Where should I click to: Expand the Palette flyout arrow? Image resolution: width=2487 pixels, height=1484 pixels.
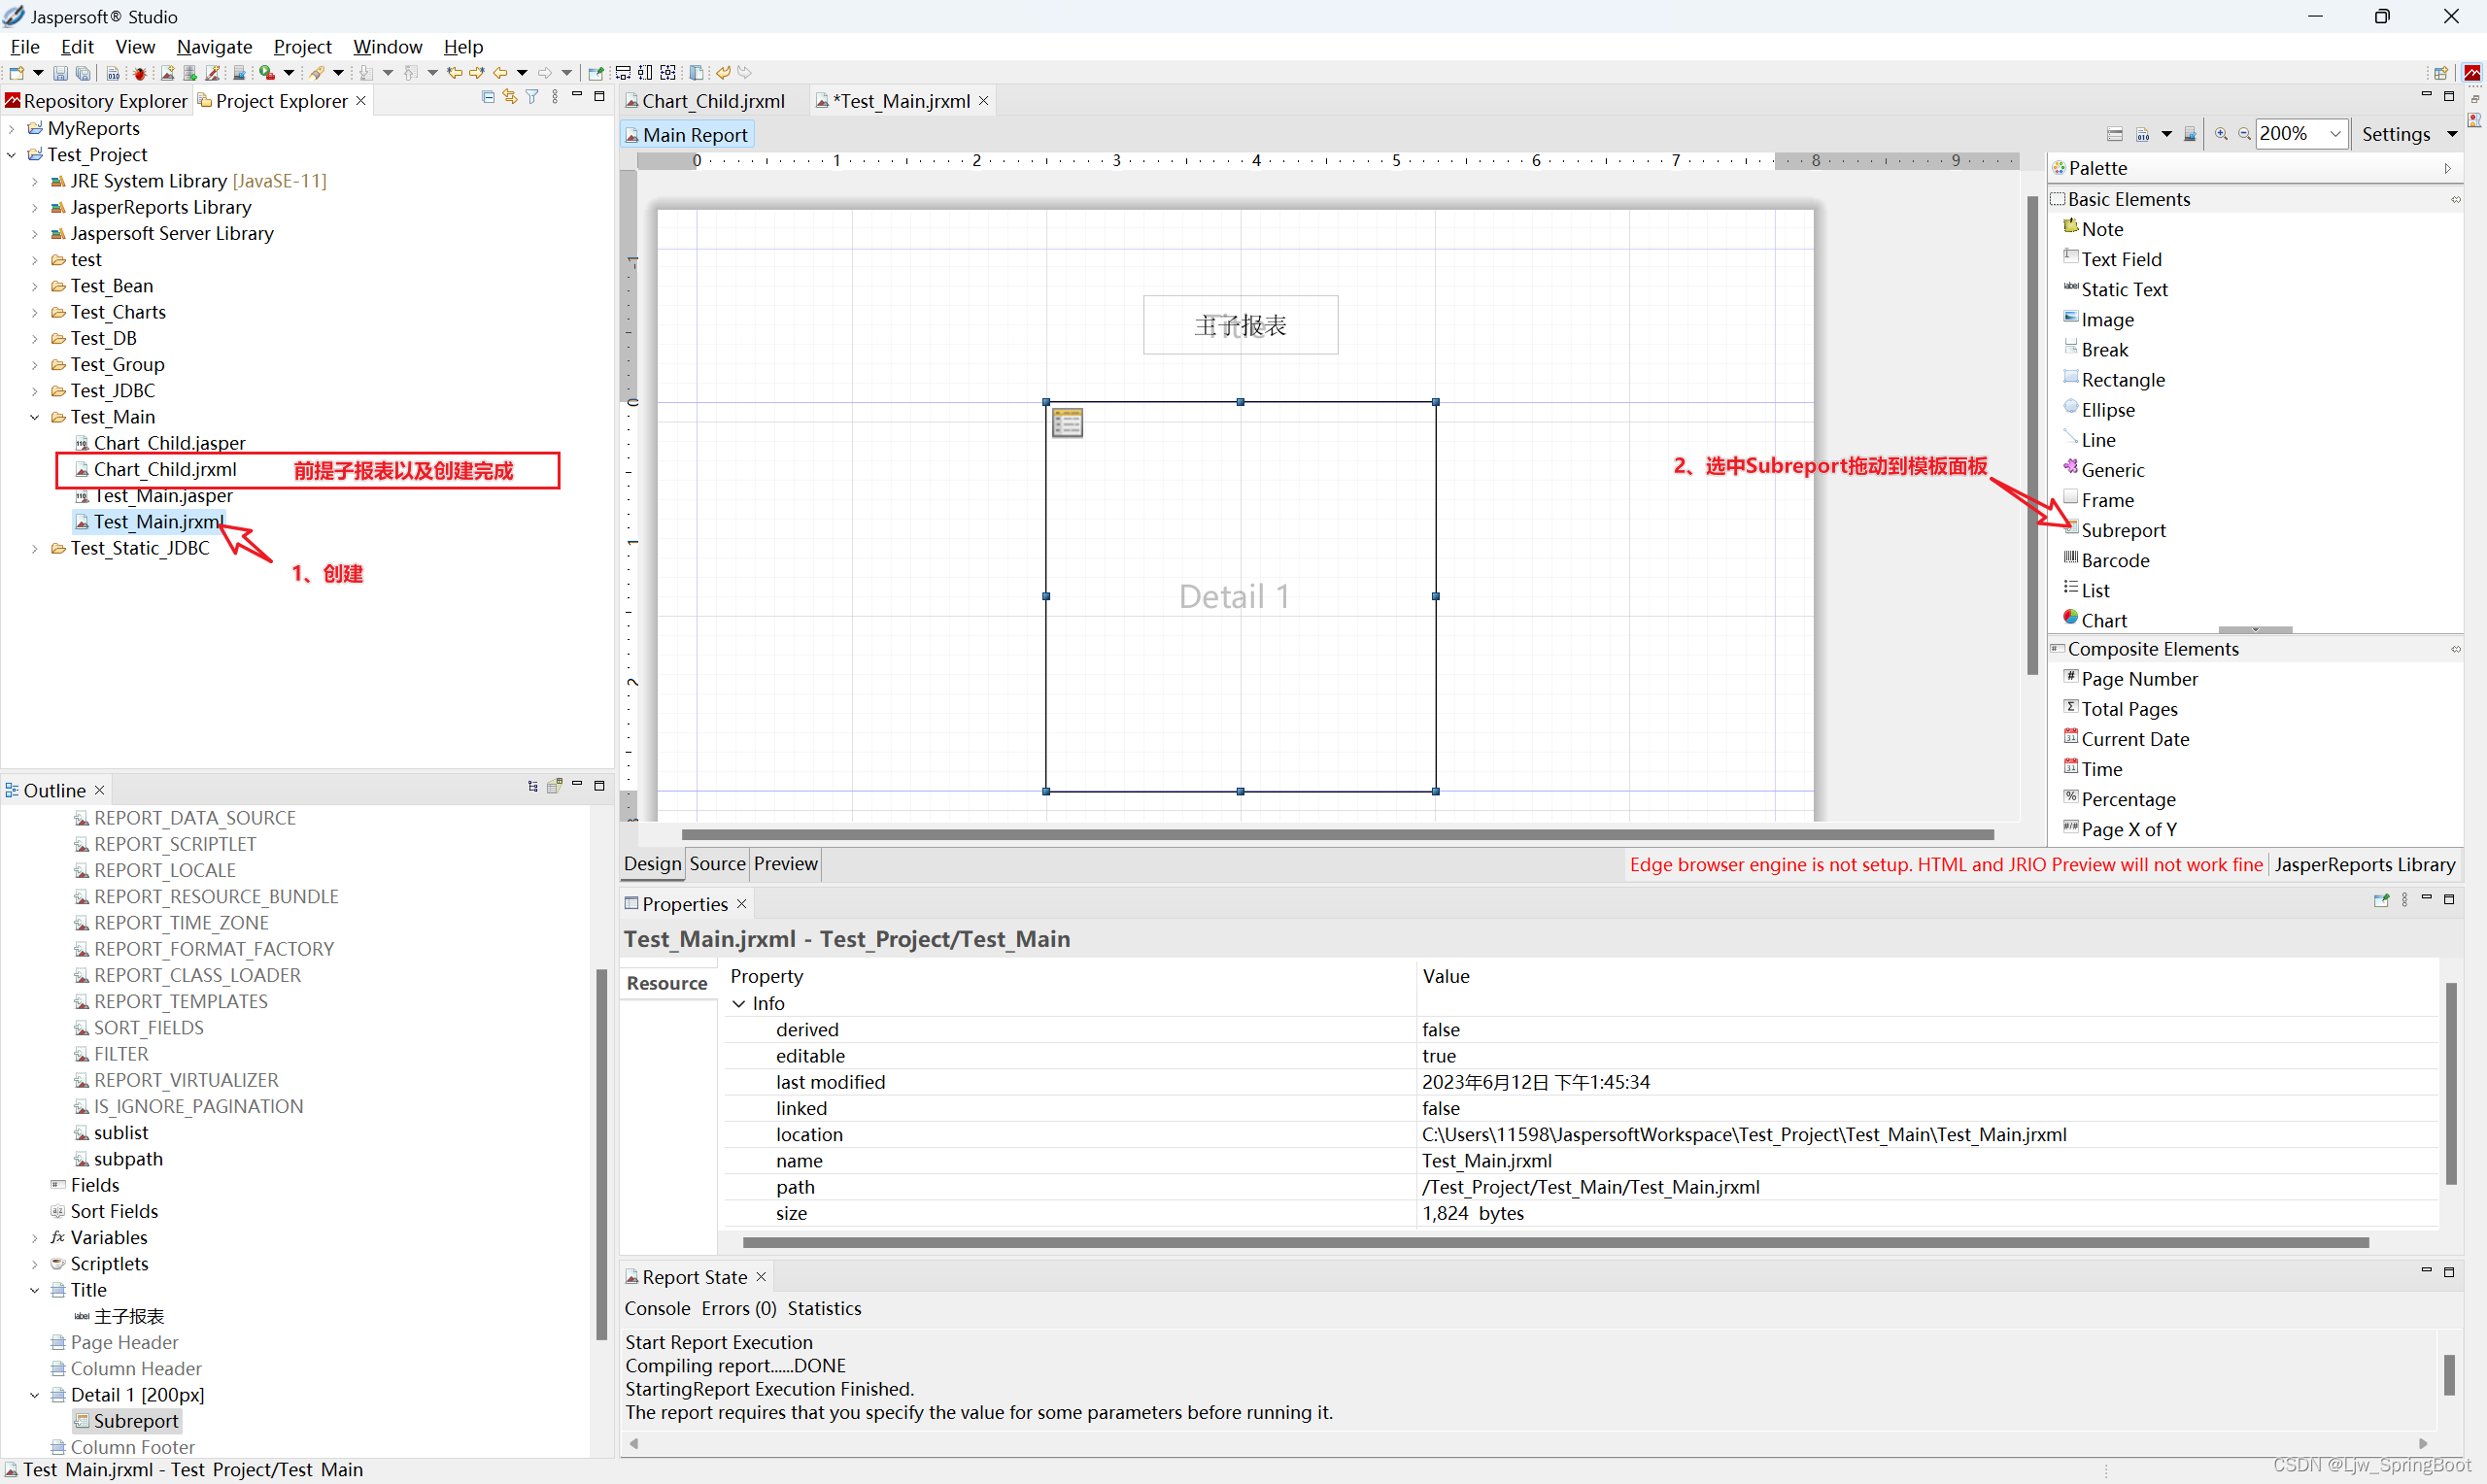pyautogui.click(x=2447, y=168)
